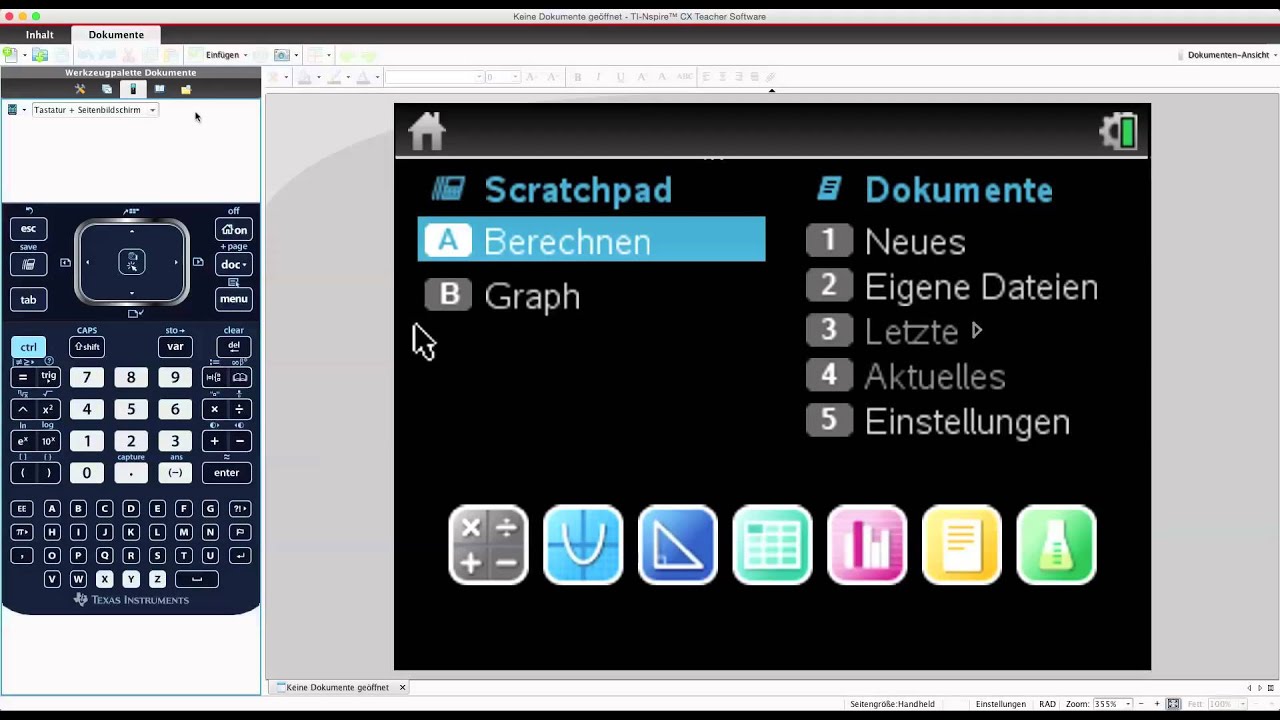This screenshot has height=720, width=1280.
Task: Toggle the ctrl key on keypad
Action: pyautogui.click(x=28, y=347)
